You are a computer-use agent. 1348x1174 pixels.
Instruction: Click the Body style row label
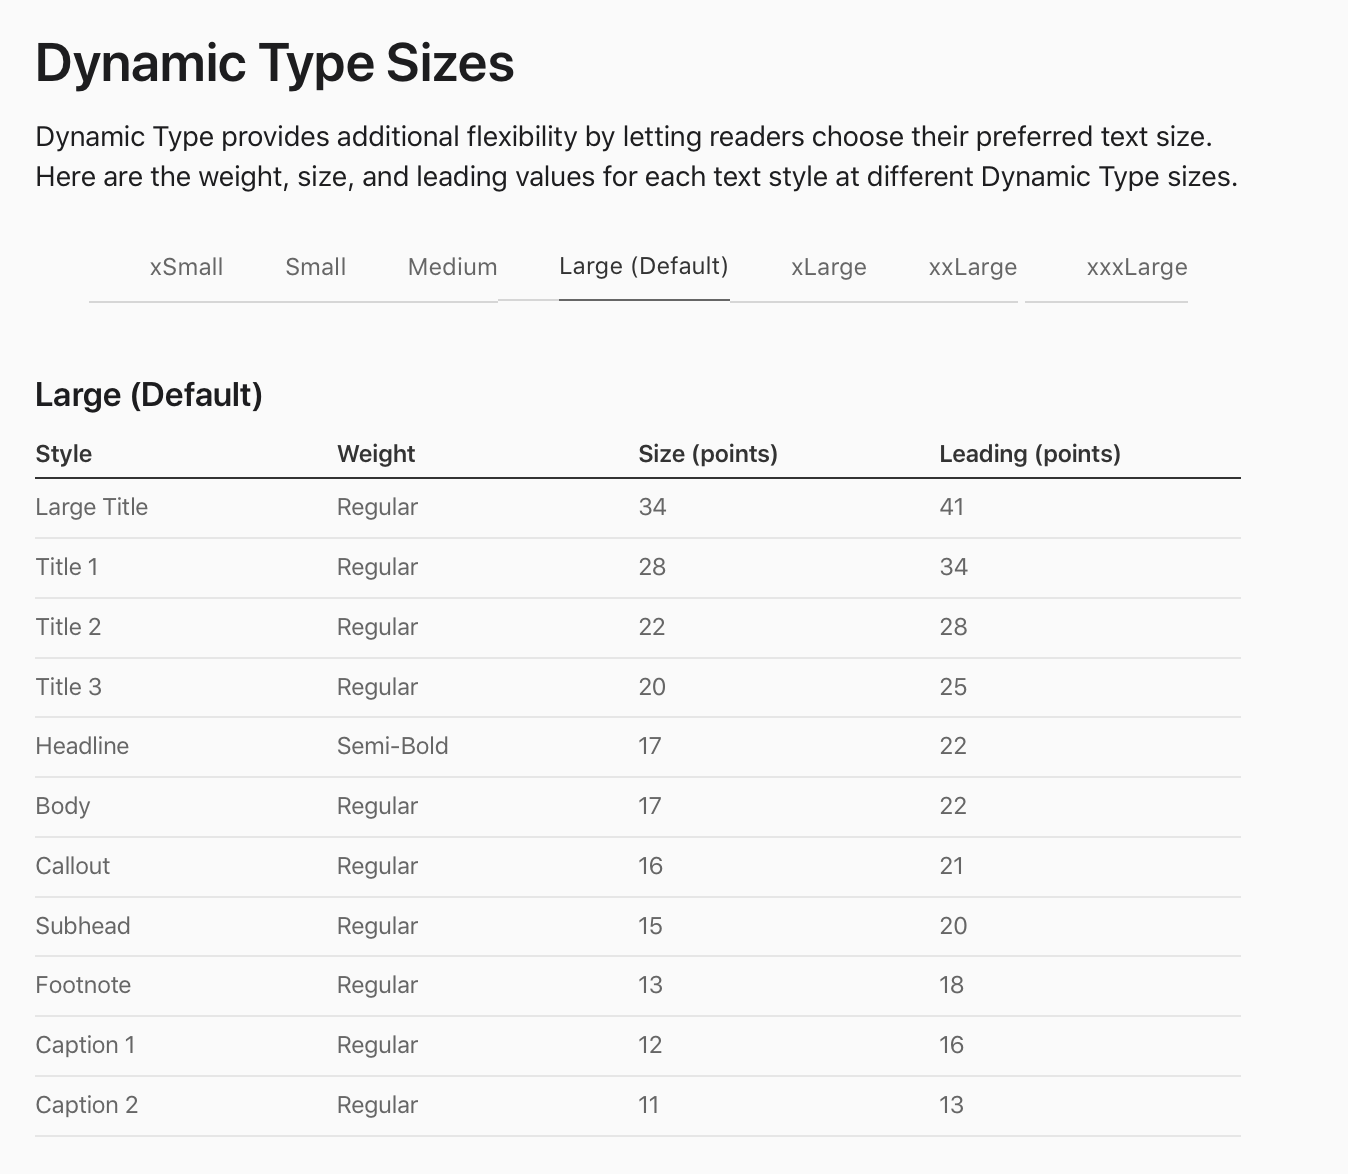pos(63,806)
